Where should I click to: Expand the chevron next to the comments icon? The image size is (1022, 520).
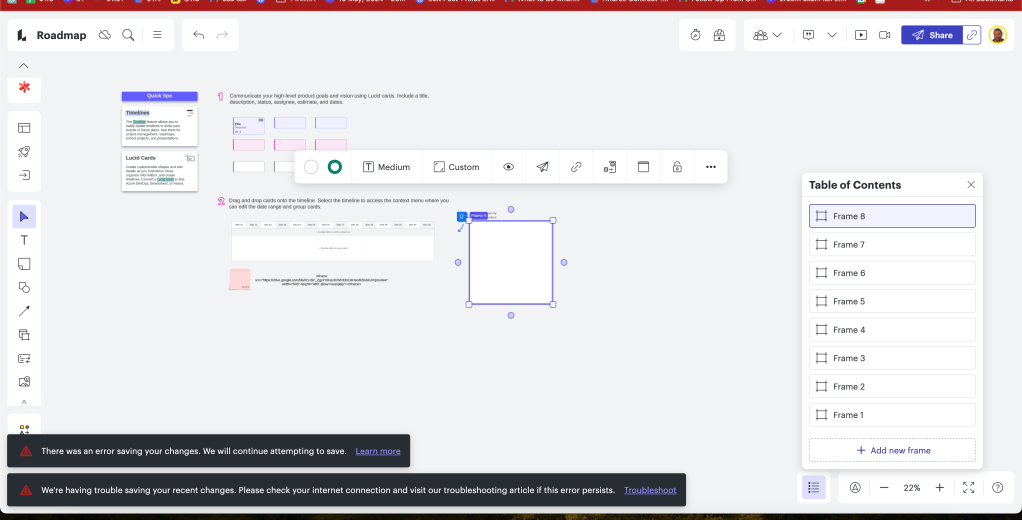click(832, 35)
